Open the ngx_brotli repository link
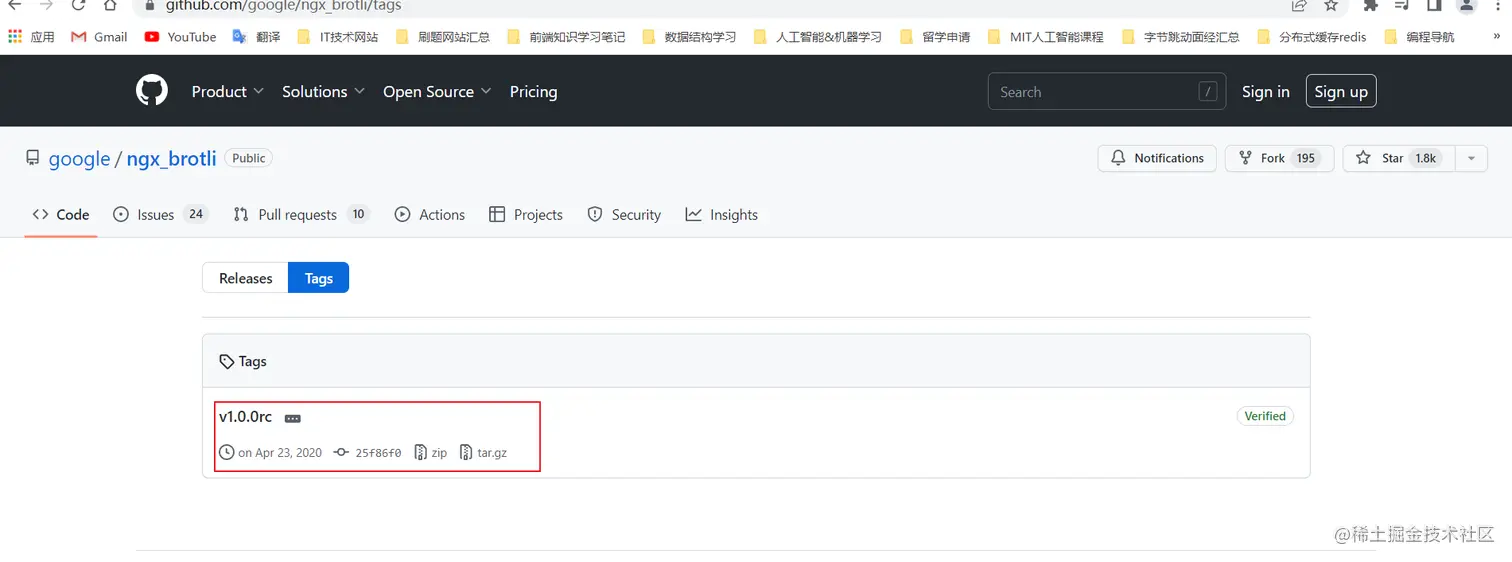The image size is (1512, 562). pos(171,159)
